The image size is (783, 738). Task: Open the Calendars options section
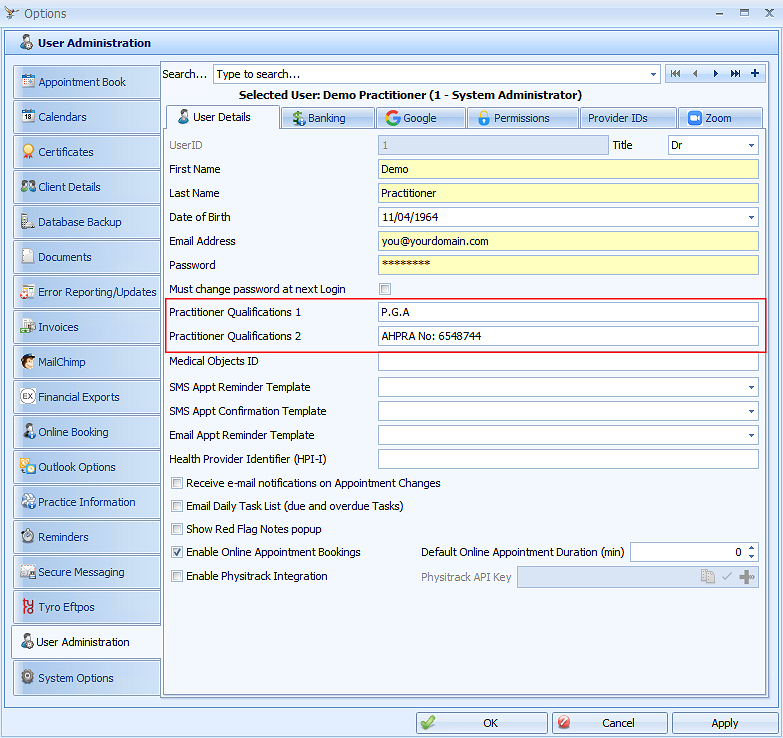[x=86, y=117]
